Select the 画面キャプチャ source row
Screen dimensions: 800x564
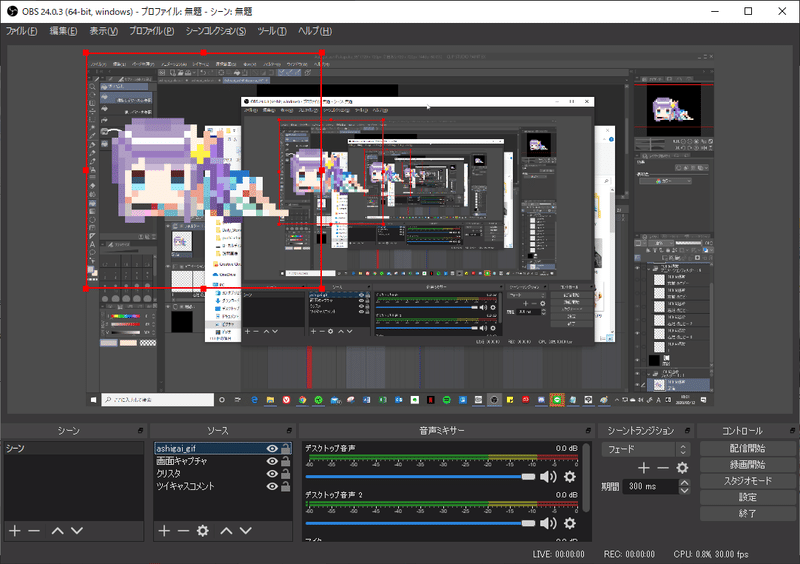point(223,461)
